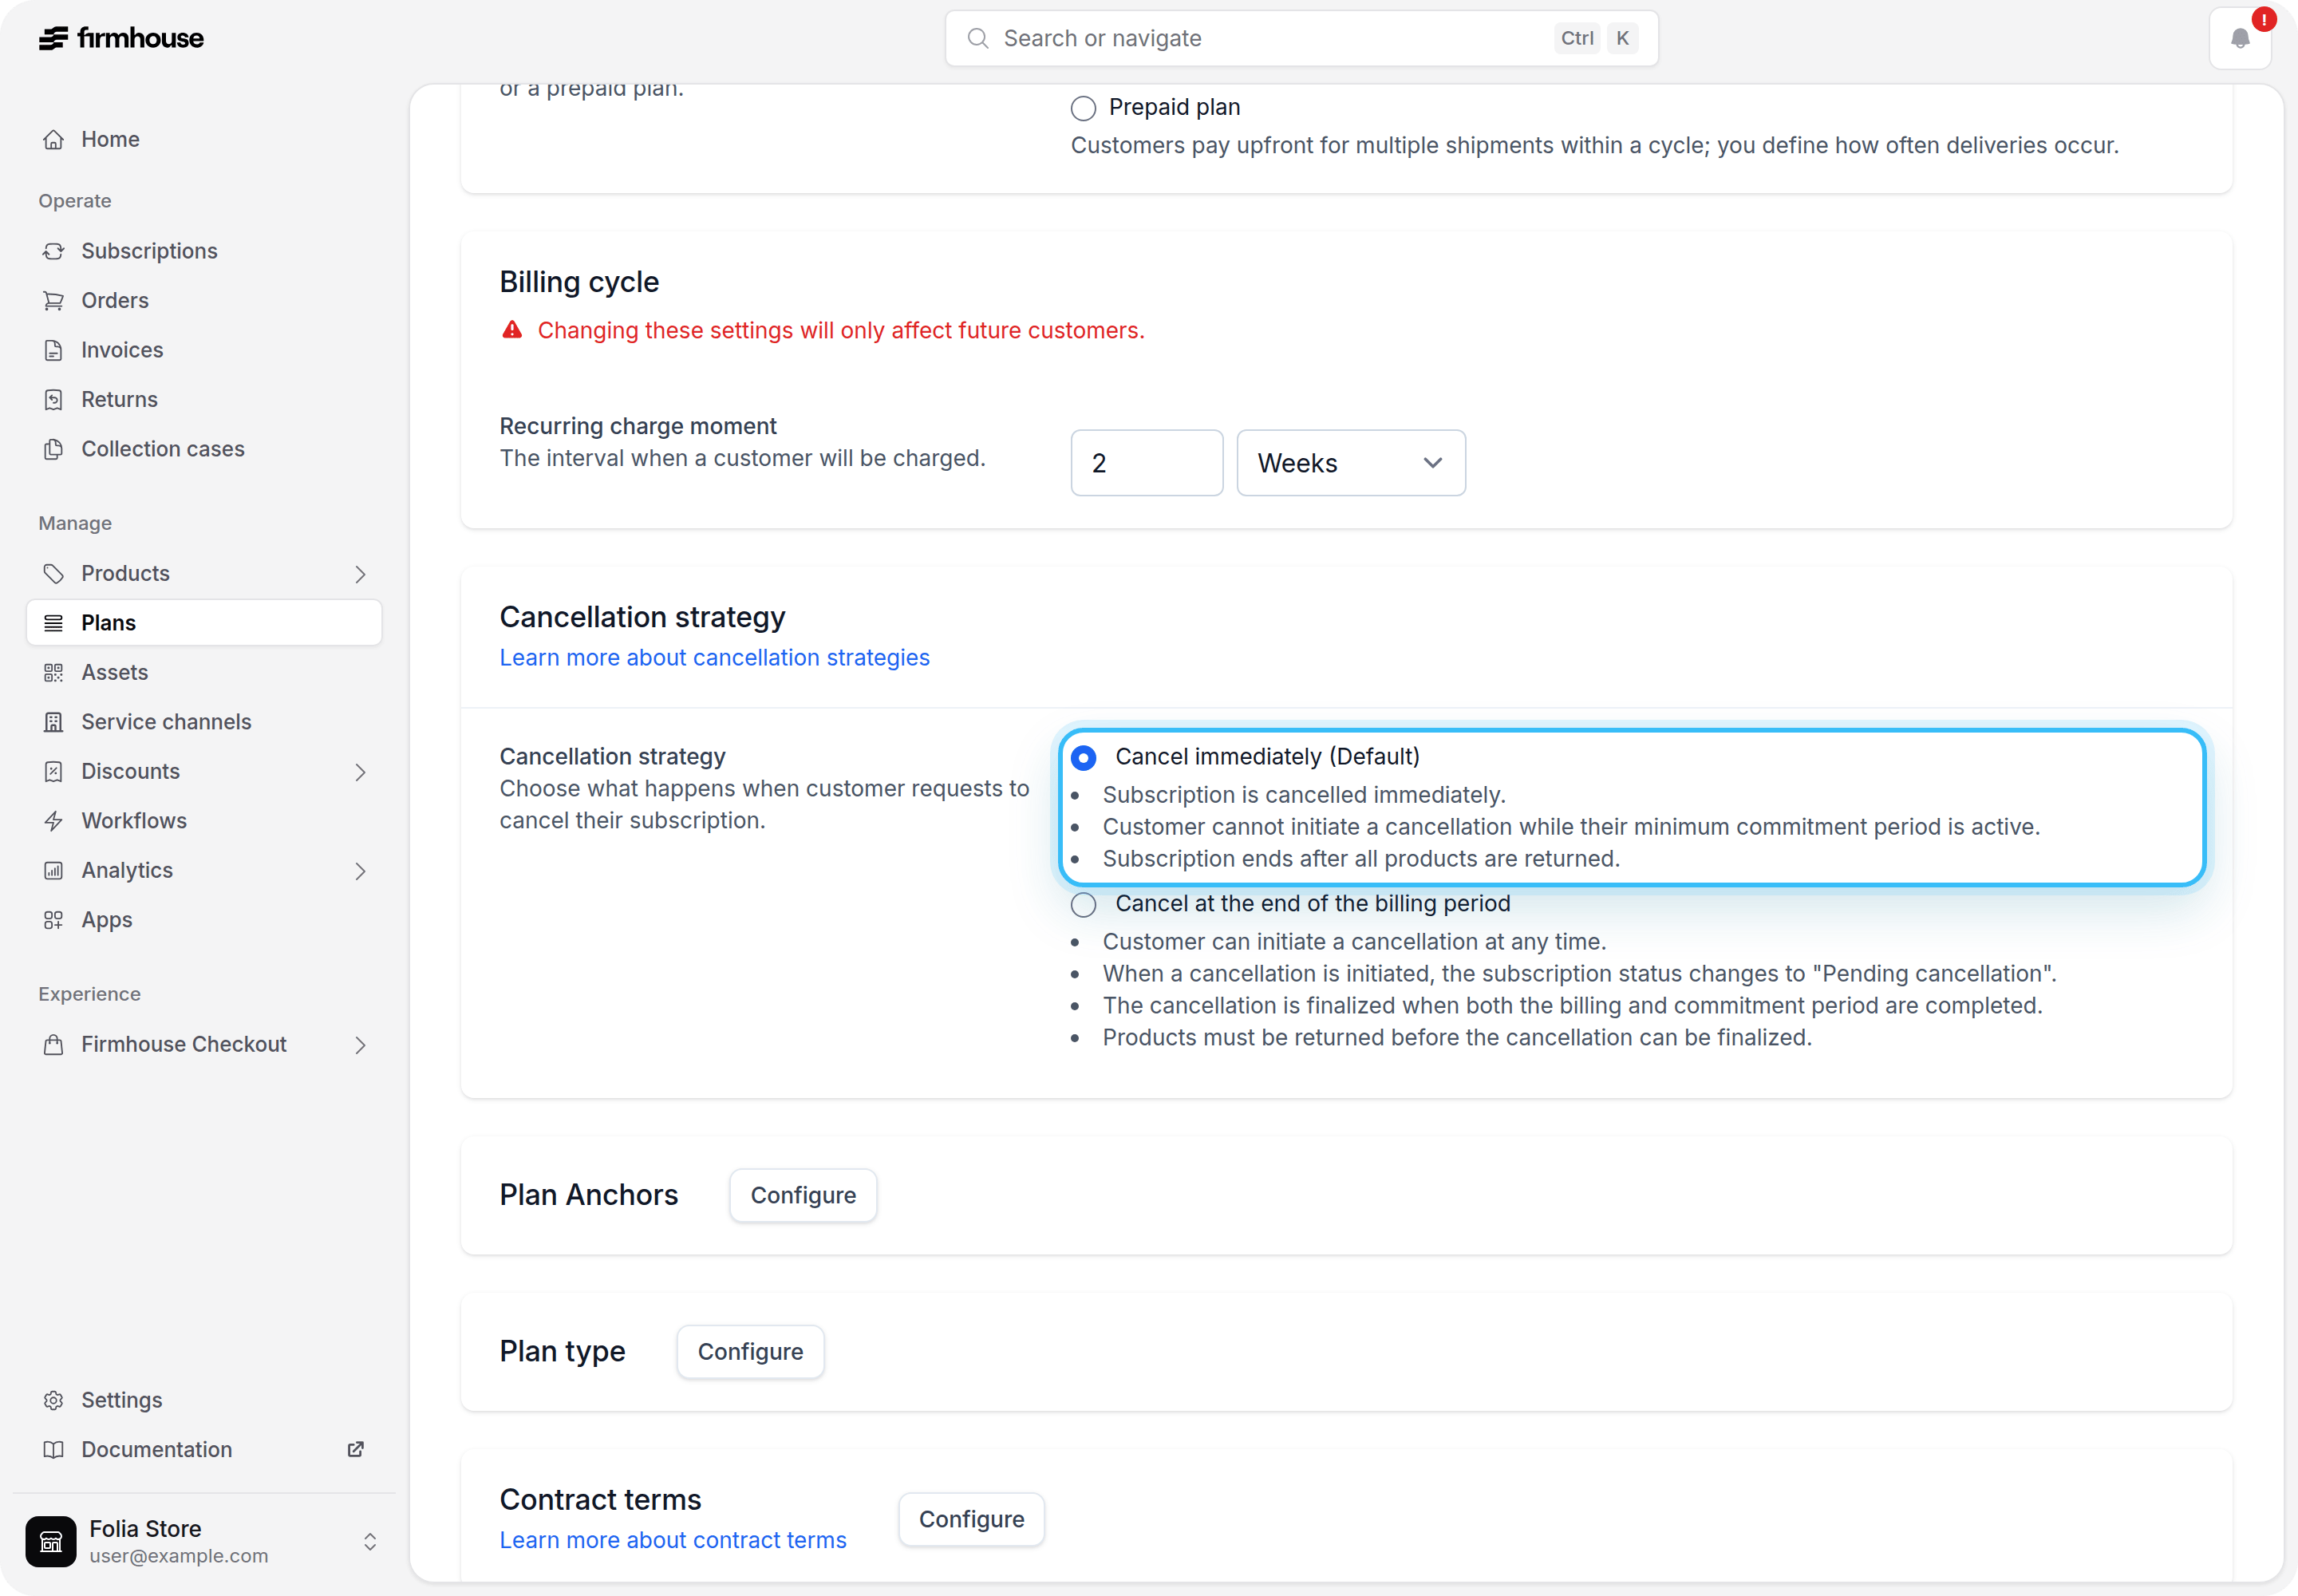The height and width of the screenshot is (1596, 2298).
Task: Click Recurring charge moment label
Action: click(637, 426)
